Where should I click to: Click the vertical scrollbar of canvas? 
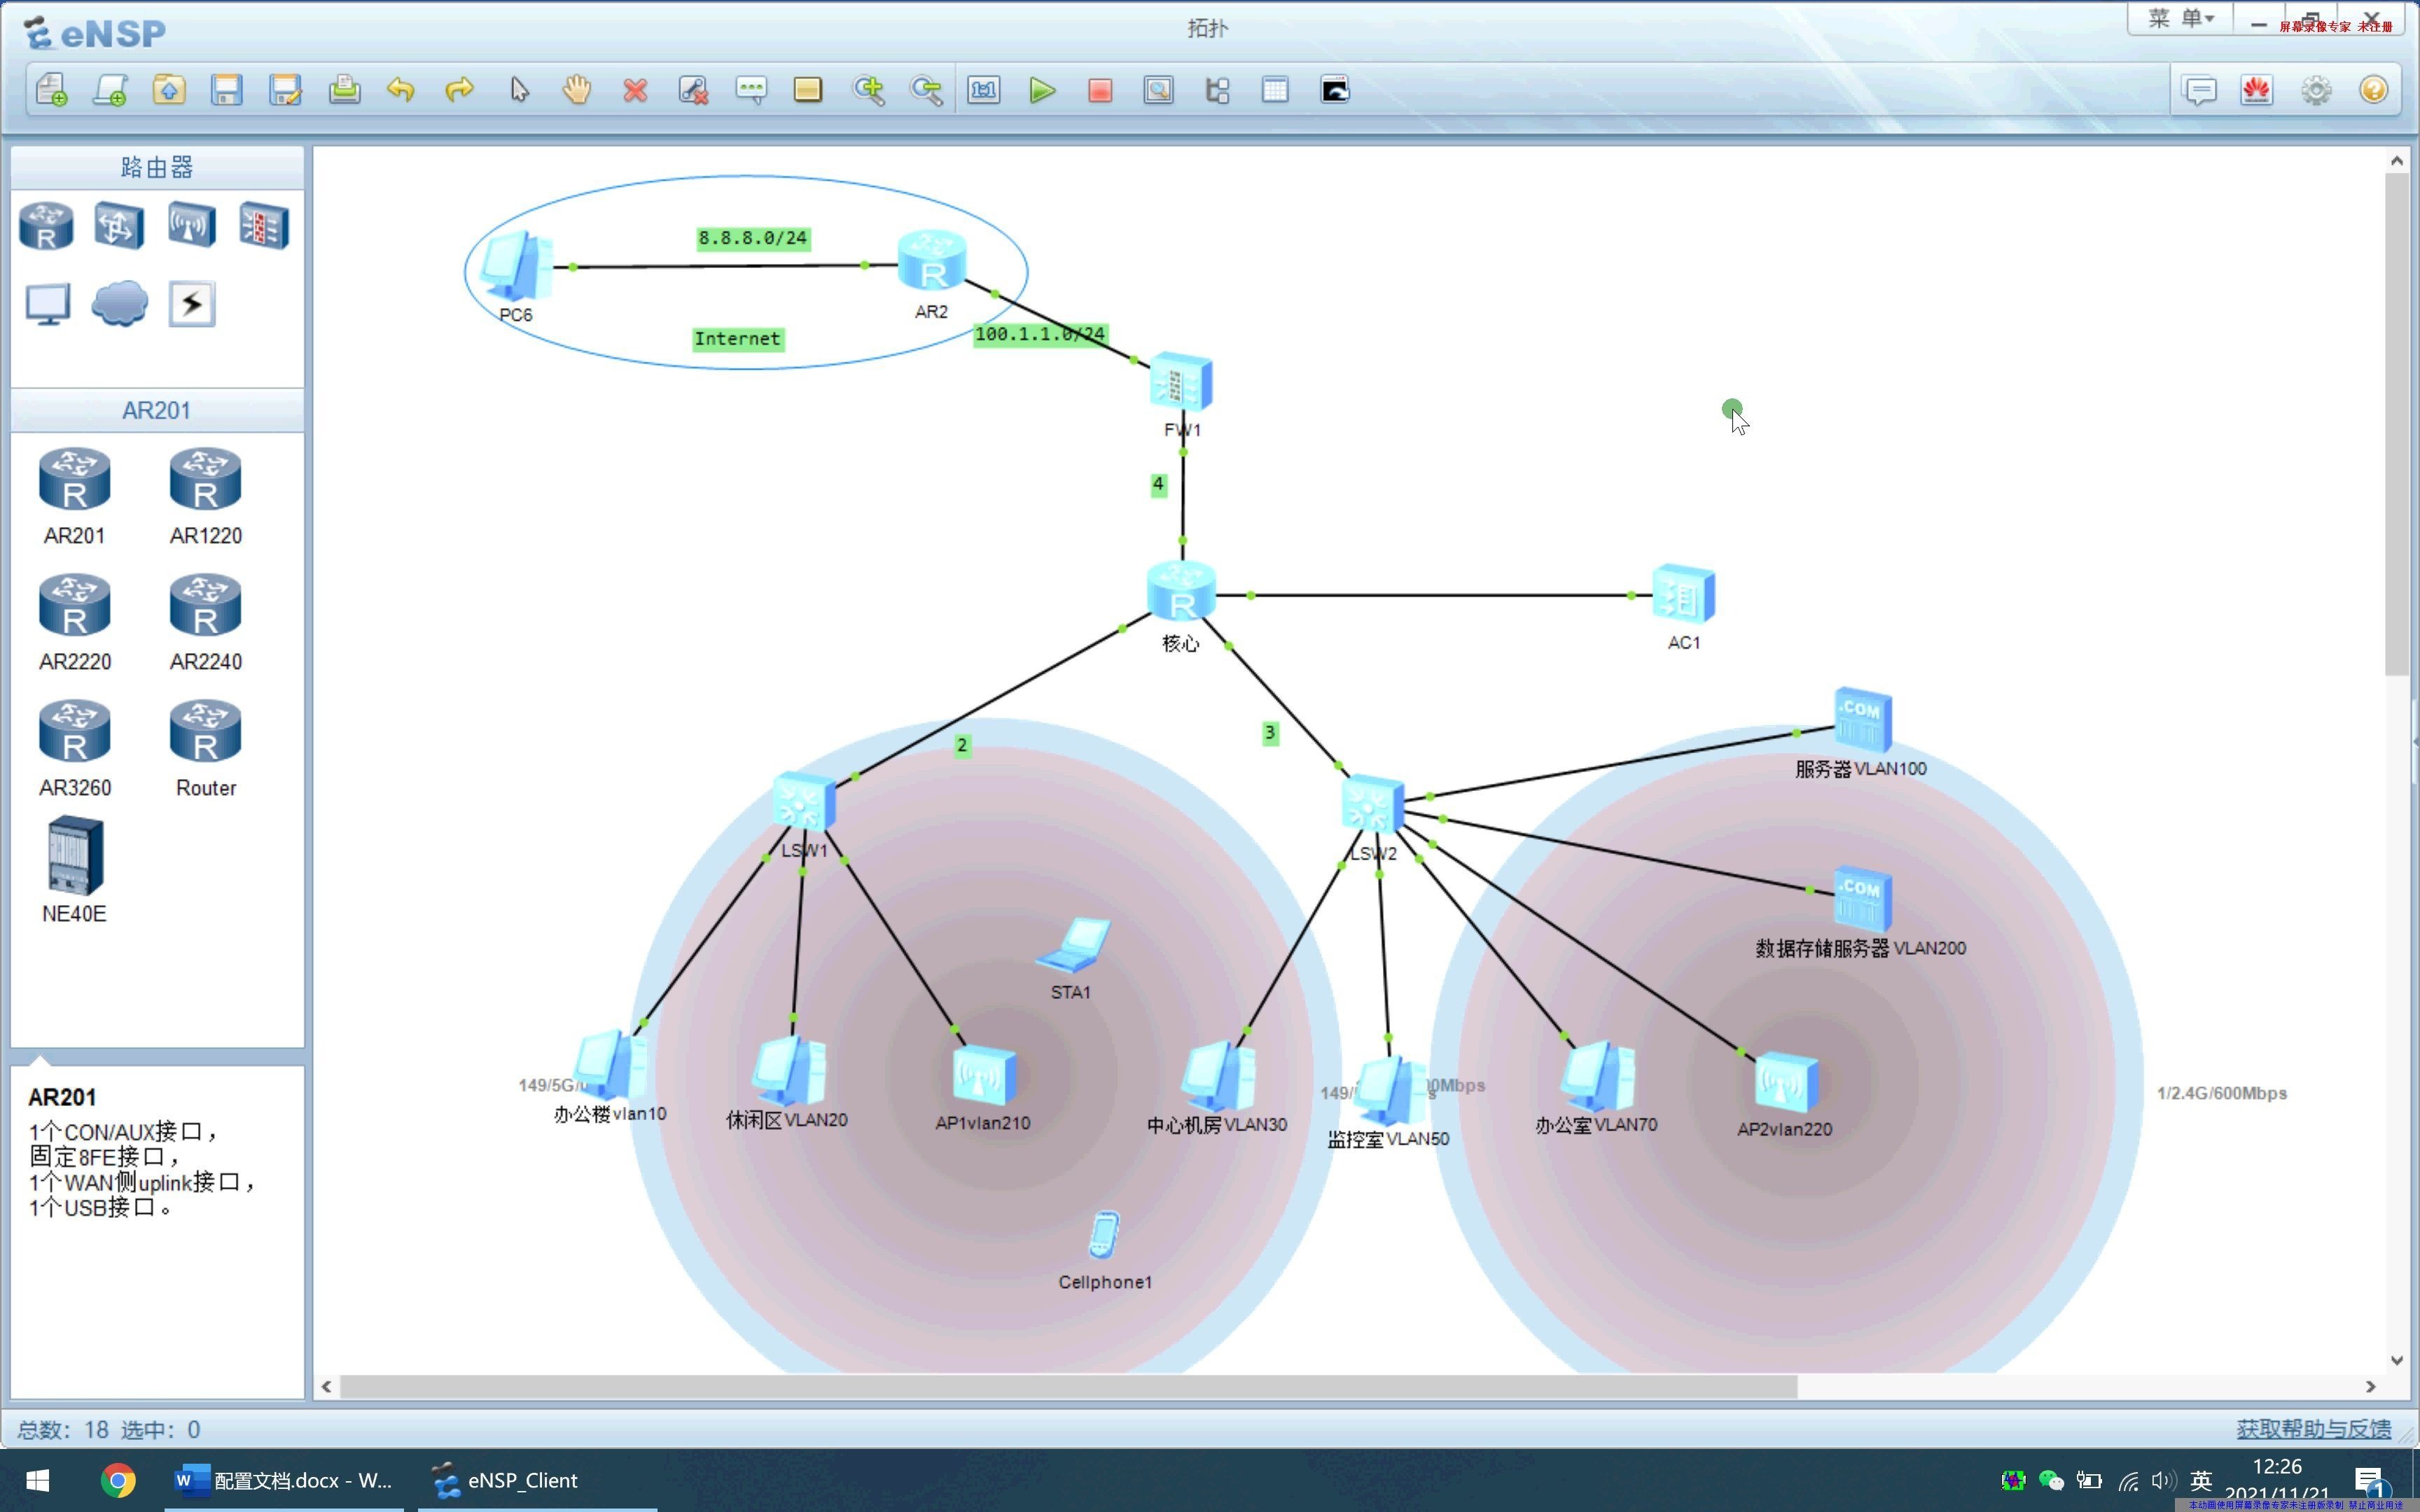pos(2396,424)
